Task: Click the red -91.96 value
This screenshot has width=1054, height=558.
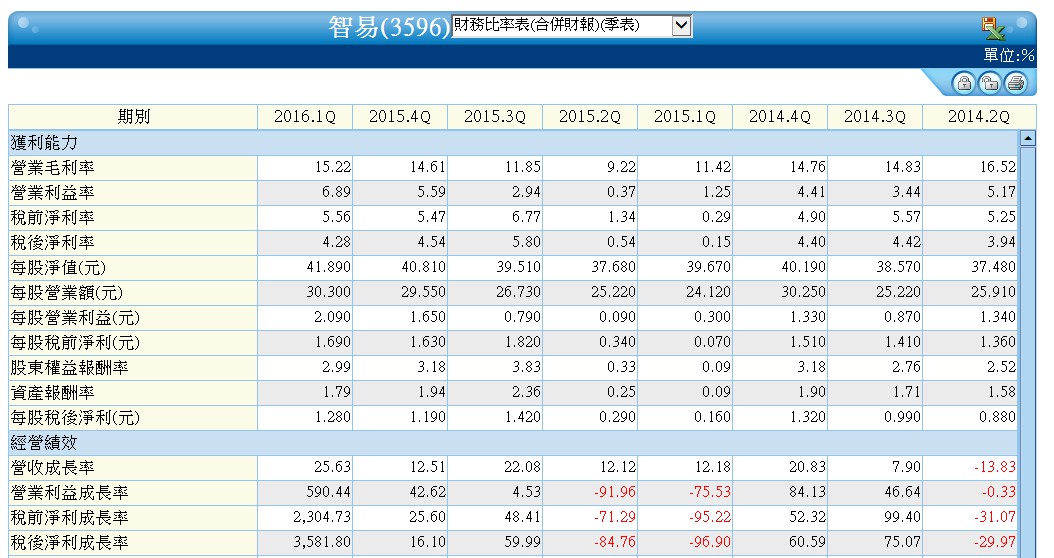Action: tap(615, 492)
